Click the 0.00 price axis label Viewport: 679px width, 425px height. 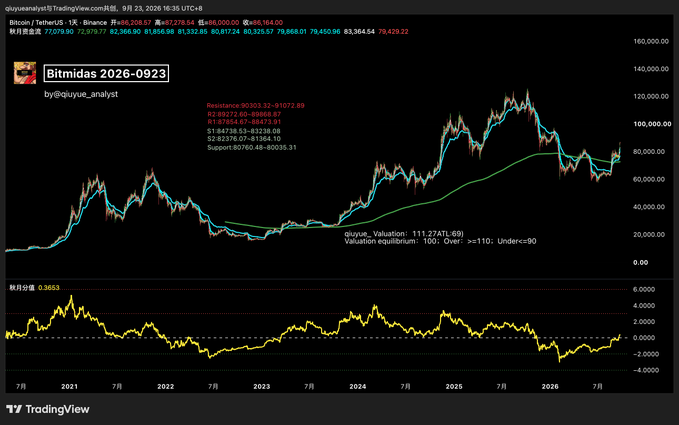click(x=640, y=263)
